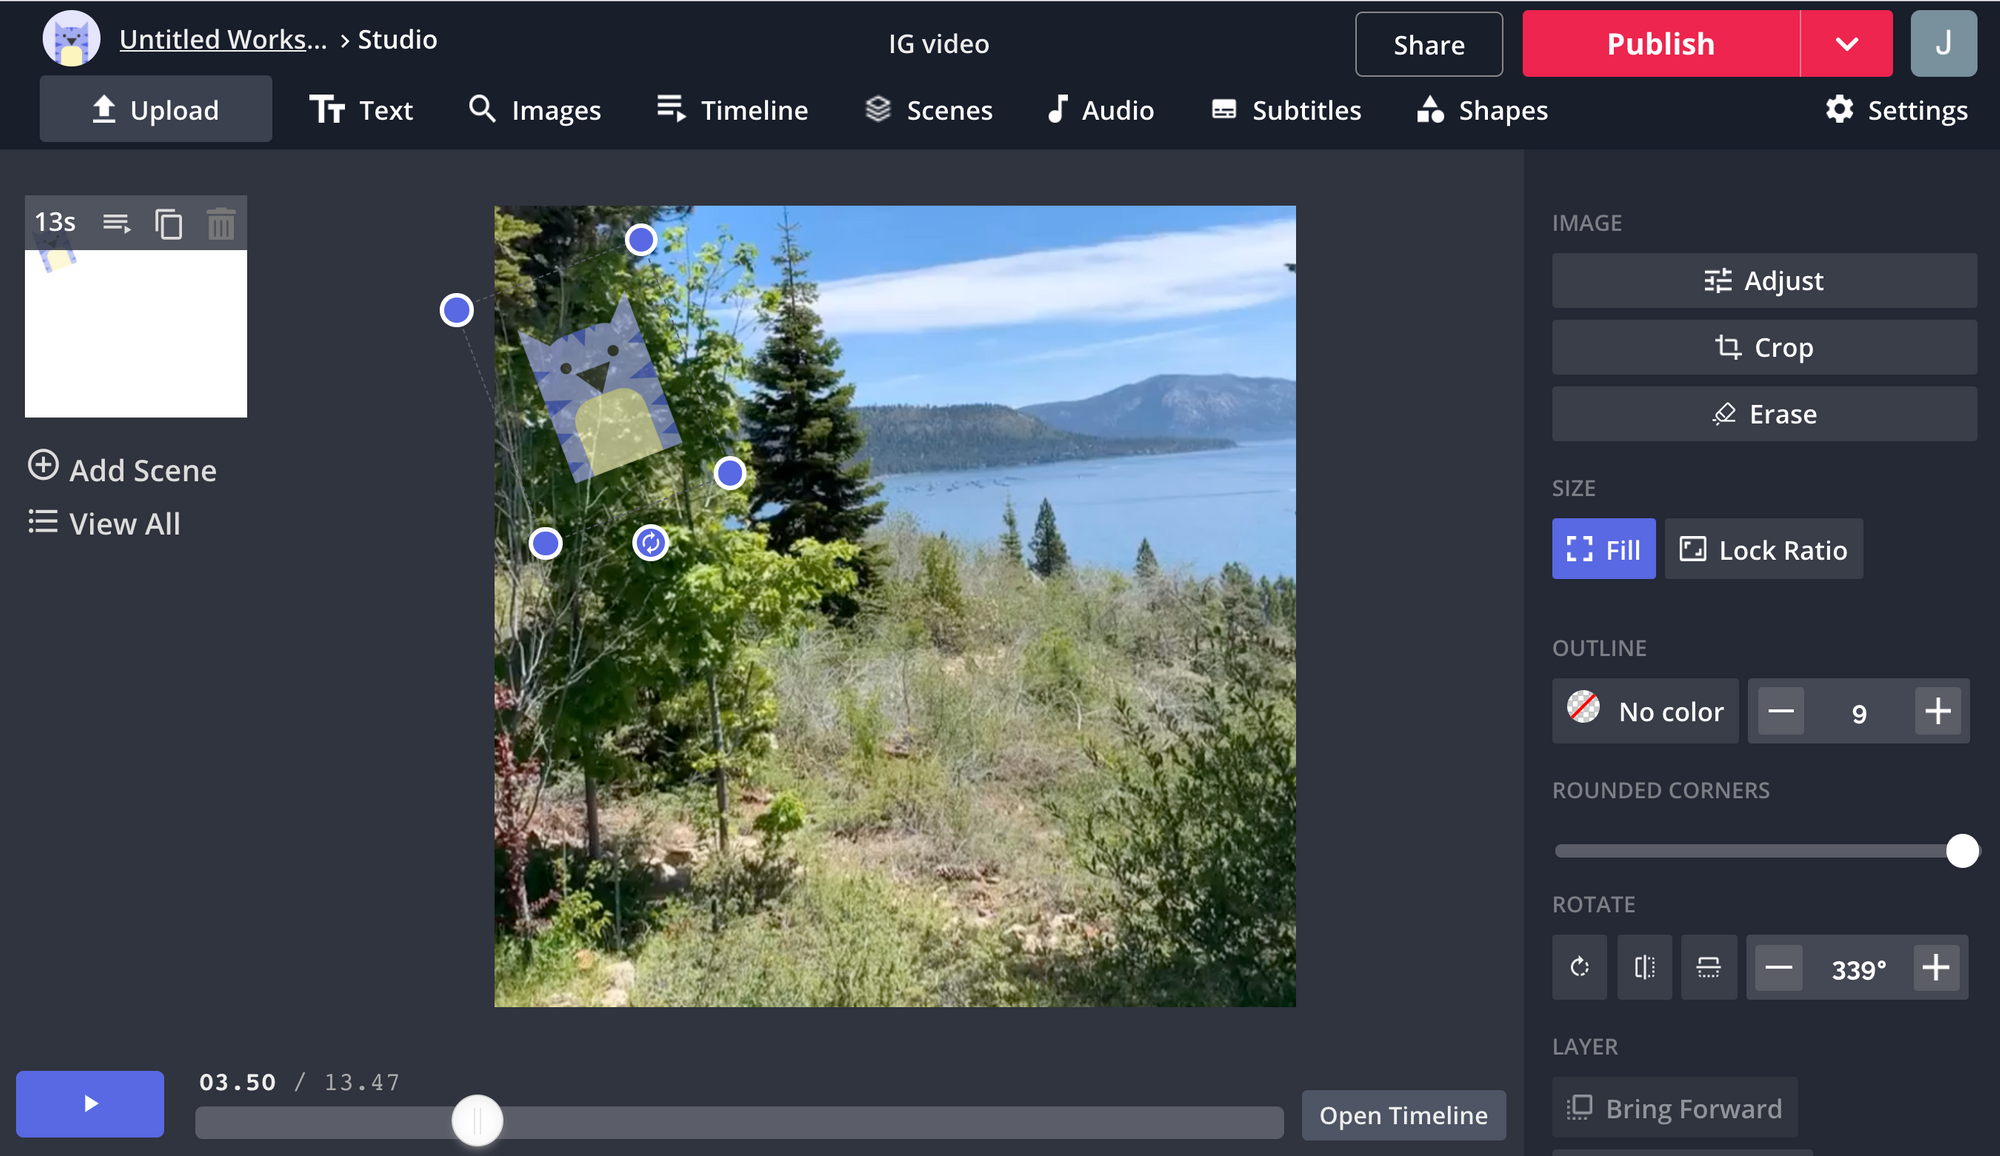This screenshot has height=1156, width=2000.
Task: Click the Open Timeline button
Action: [x=1402, y=1115]
